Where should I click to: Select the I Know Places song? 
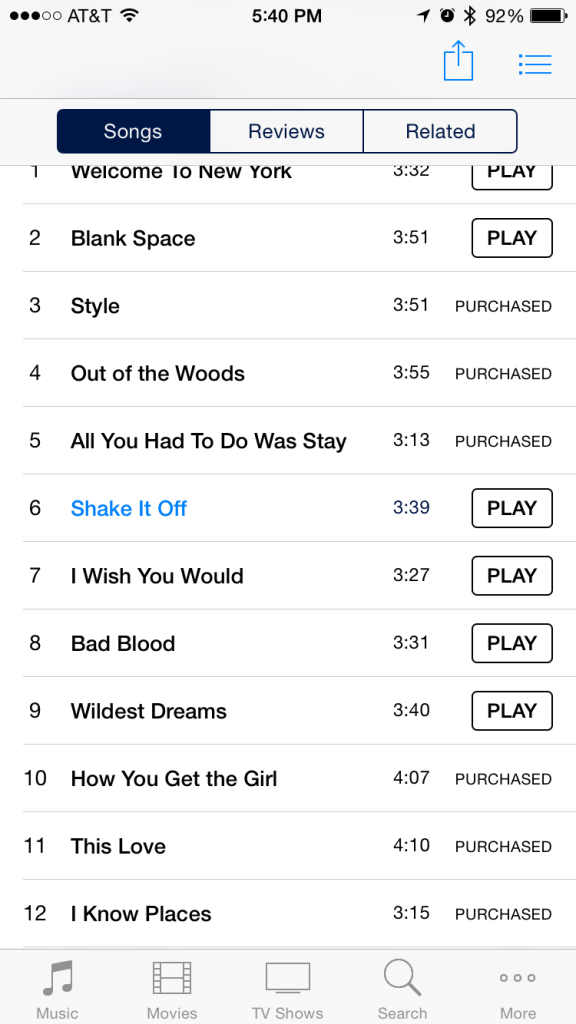(x=141, y=914)
